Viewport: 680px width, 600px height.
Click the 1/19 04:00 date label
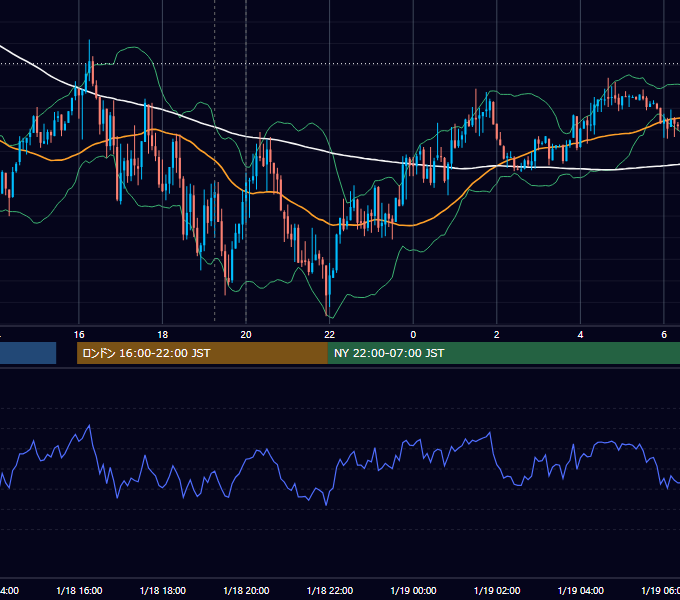[x=581, y=591]
